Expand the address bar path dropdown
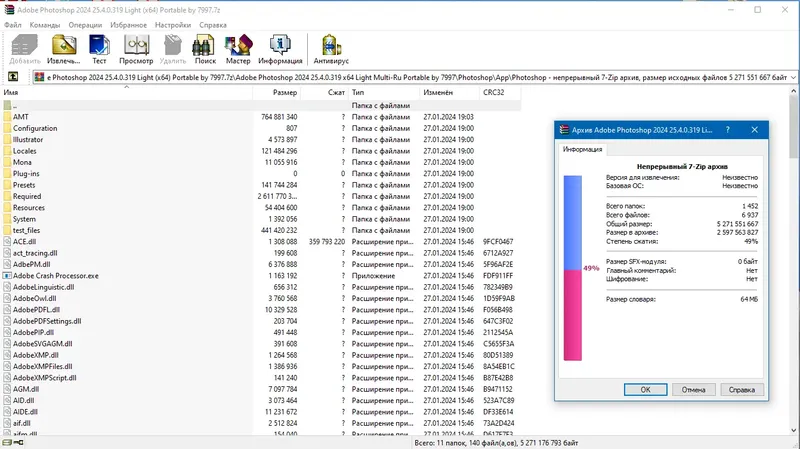Image resolution: width=800 pixels, height=449 pixels. point(793,77)
